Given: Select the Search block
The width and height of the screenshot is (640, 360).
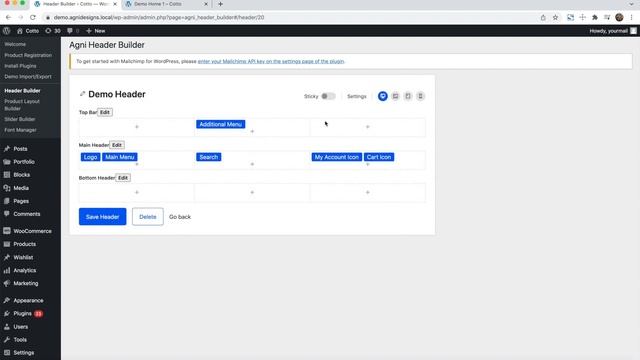Looking at the screenshot, I should pos(209,157).
